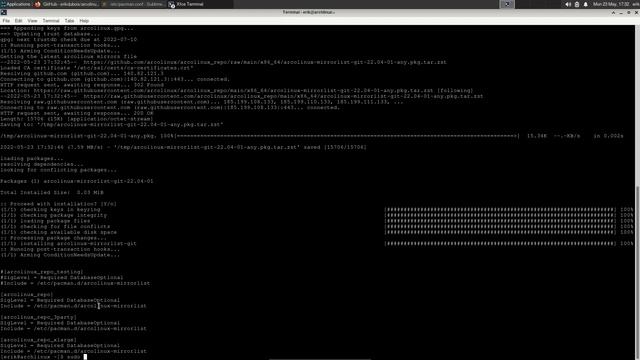Click the 'checking keys in keyring' progress bar

(x=500, y=209)
